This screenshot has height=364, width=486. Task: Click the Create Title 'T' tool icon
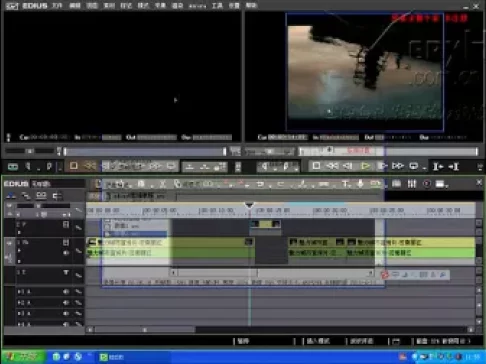coord(345,184)
